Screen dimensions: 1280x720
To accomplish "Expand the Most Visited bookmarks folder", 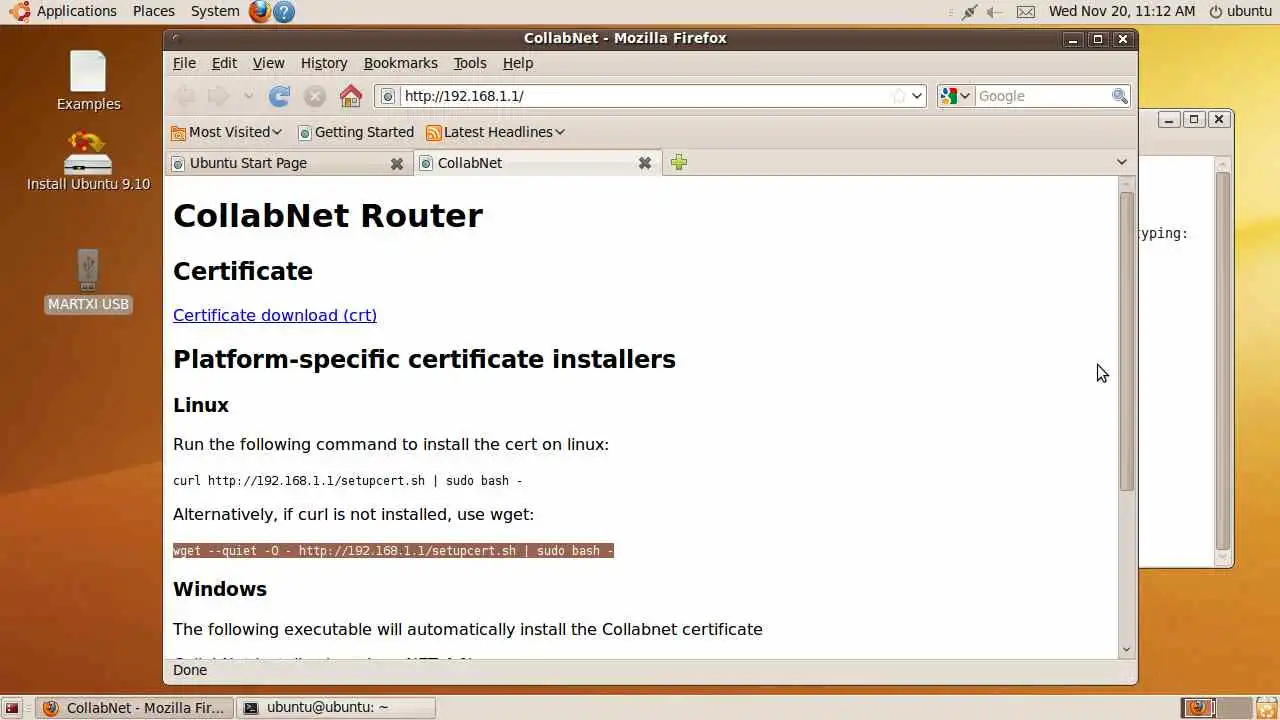I will pos(226,132).
